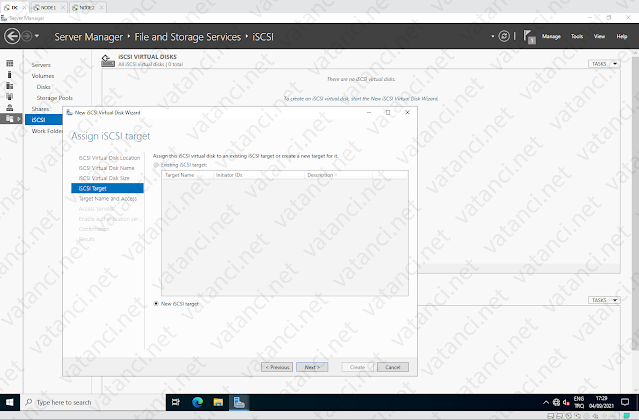
Task: Go to wizard step iSCSI Virtual Disk Name
Action: (106, 168)
